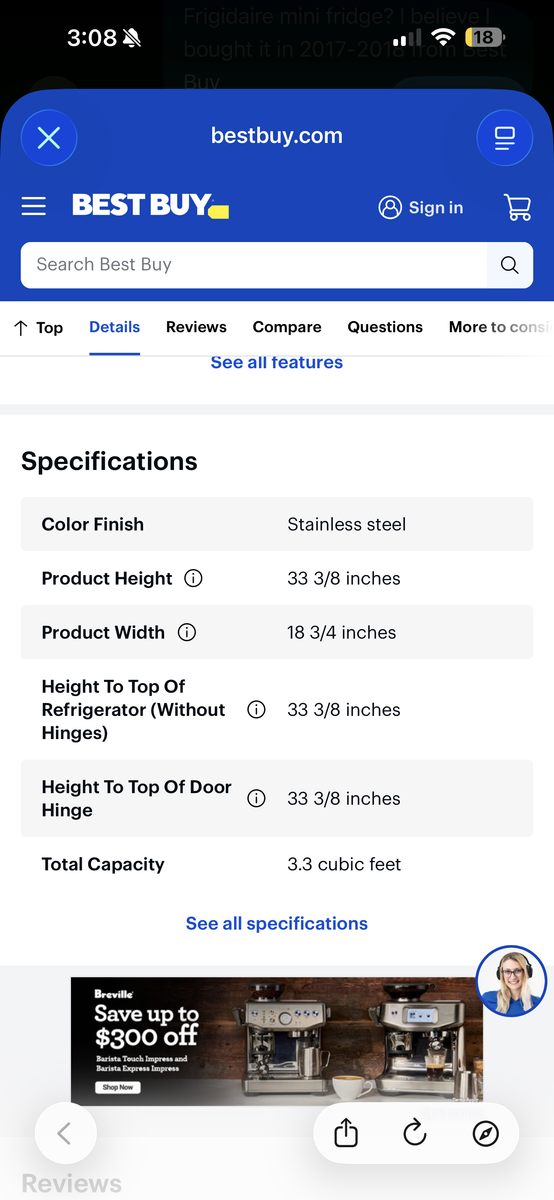
Task: Close the in-app browser with X button
Action: 48,137
